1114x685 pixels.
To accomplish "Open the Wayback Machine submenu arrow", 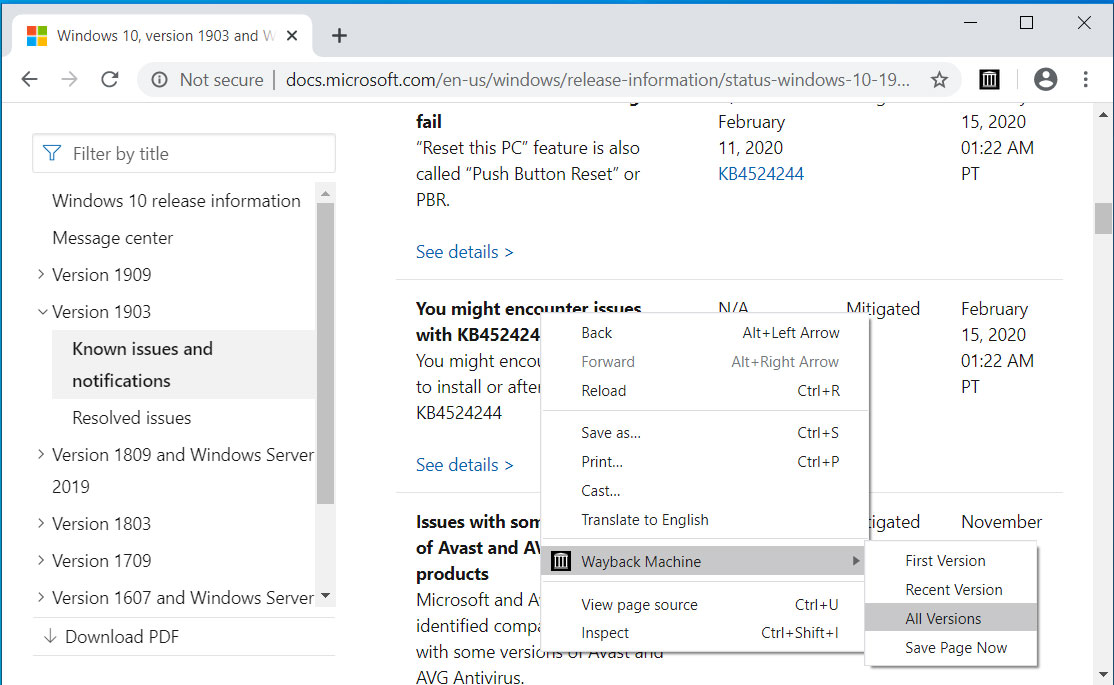I will 856,561.
